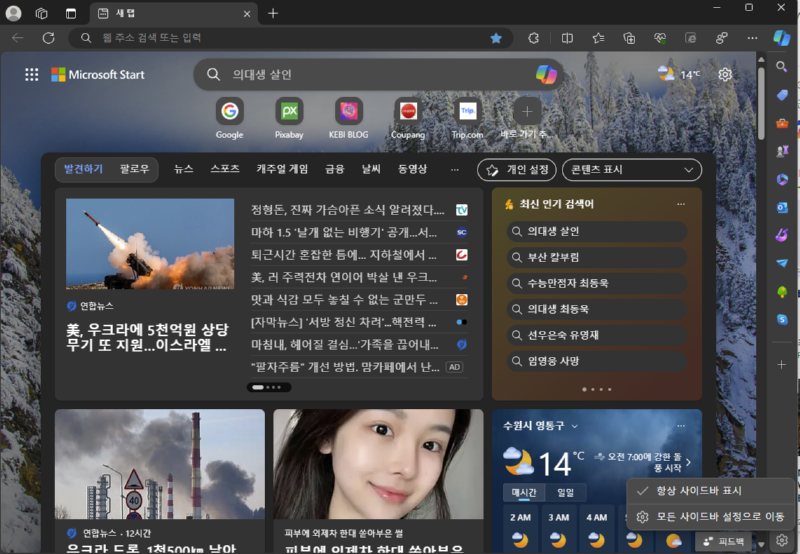This screenshot has width=800, height=554.
Task: Open page settings gear near weather
Action: pos(725,74)
